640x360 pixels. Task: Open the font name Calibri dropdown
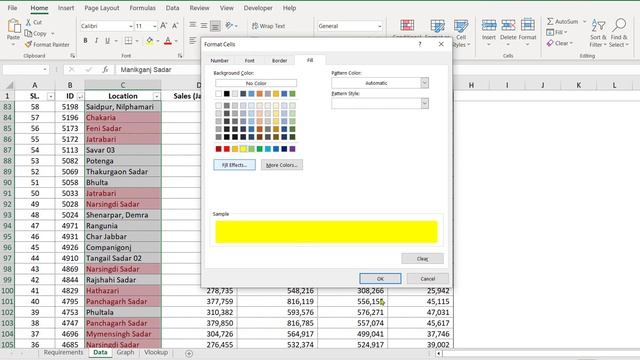click(131, 26)
